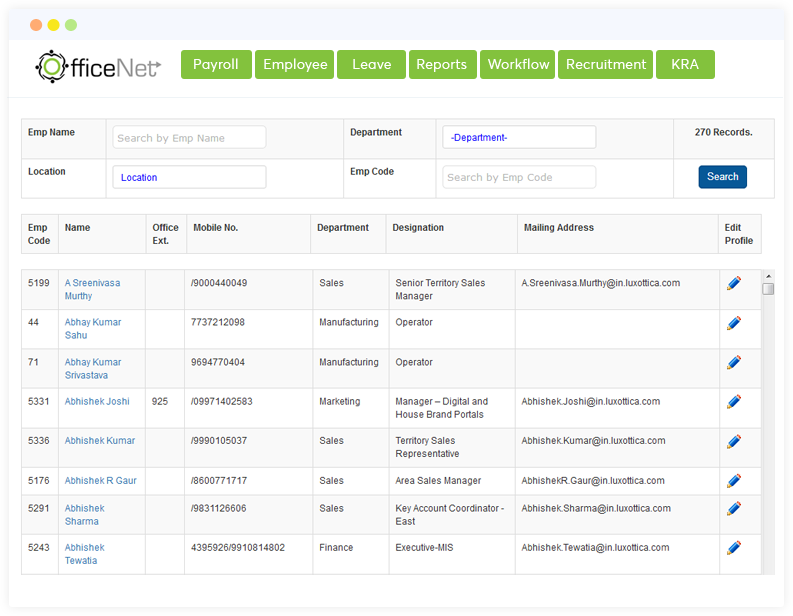Edit profile pencil for Abhishek Kumar
This screenshot has width=793, height=616.
(x=734, y=441)
